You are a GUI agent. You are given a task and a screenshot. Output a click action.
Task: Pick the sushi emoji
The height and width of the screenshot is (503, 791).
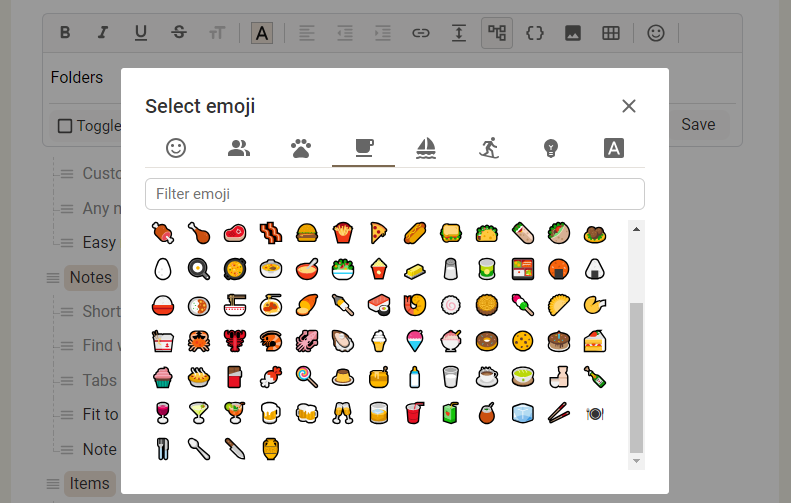379,305
